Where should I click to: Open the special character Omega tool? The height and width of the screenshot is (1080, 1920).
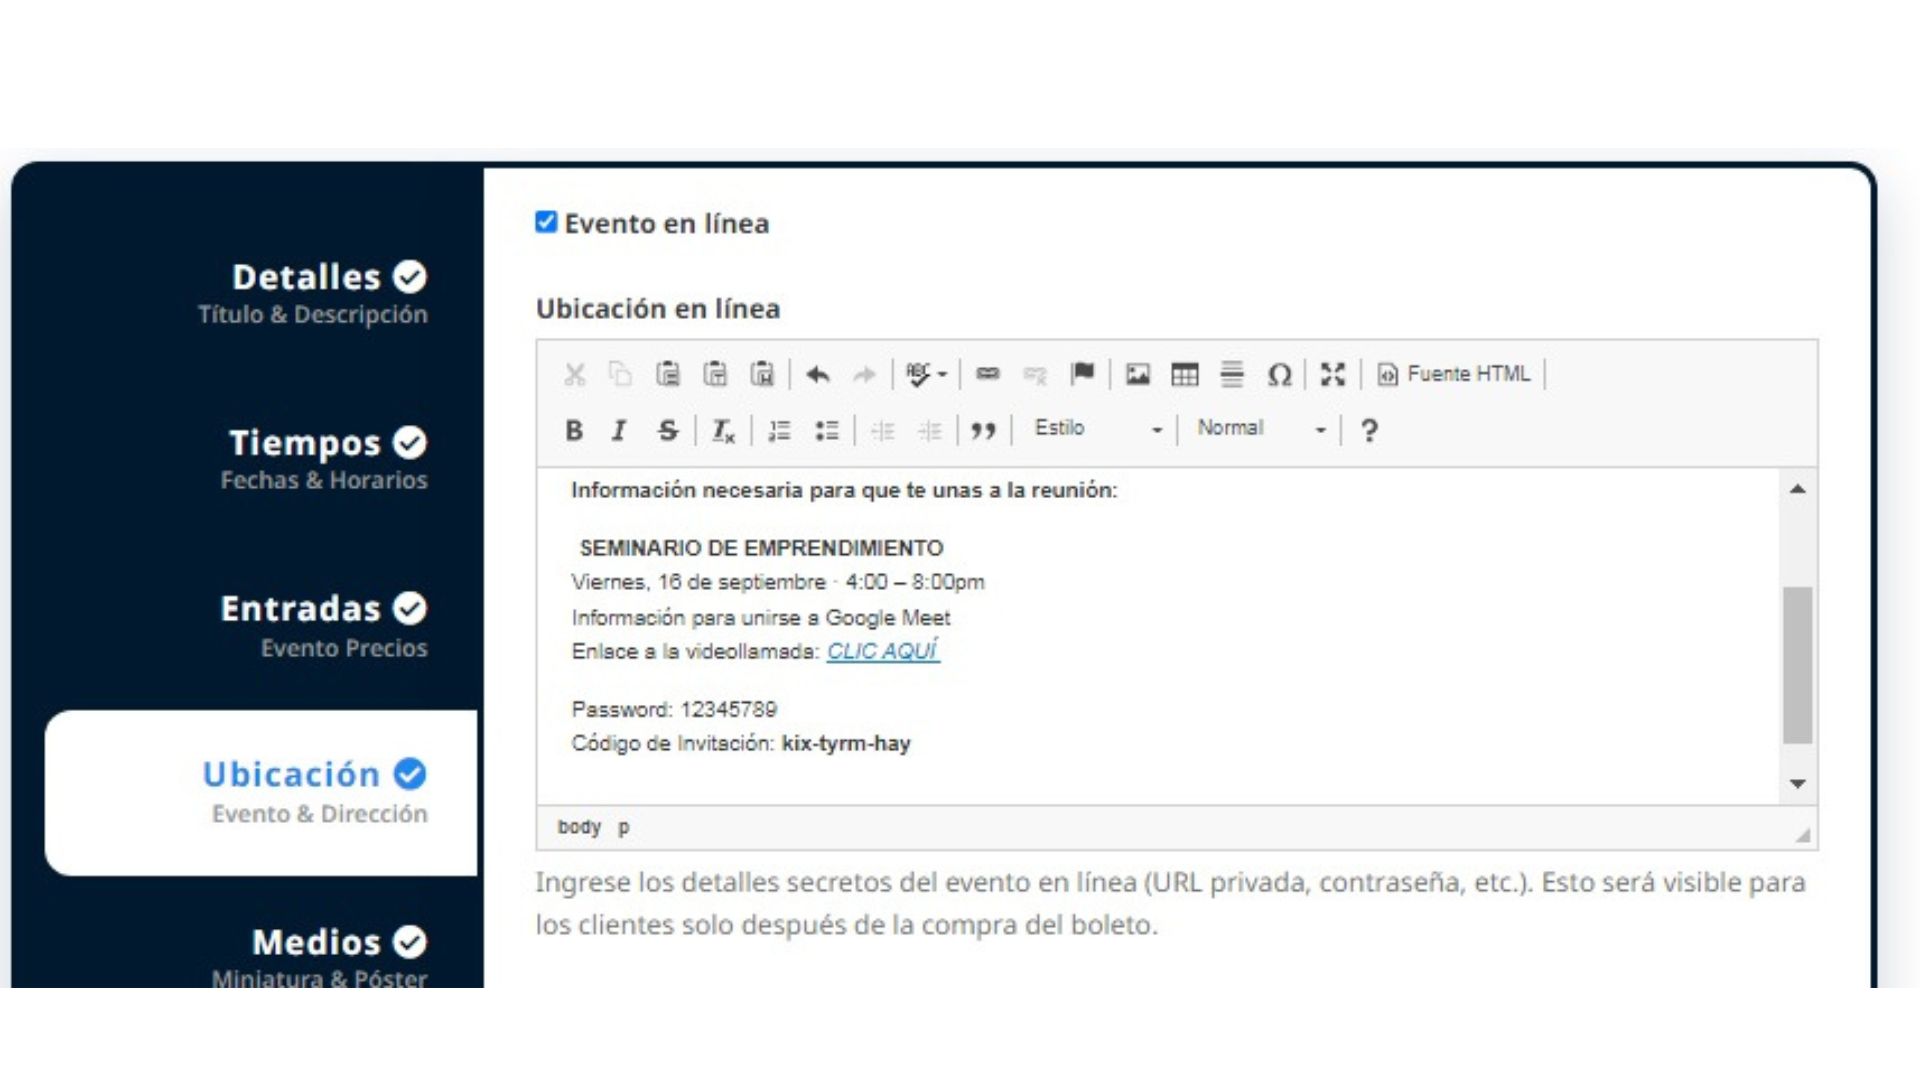(1278, 374)
